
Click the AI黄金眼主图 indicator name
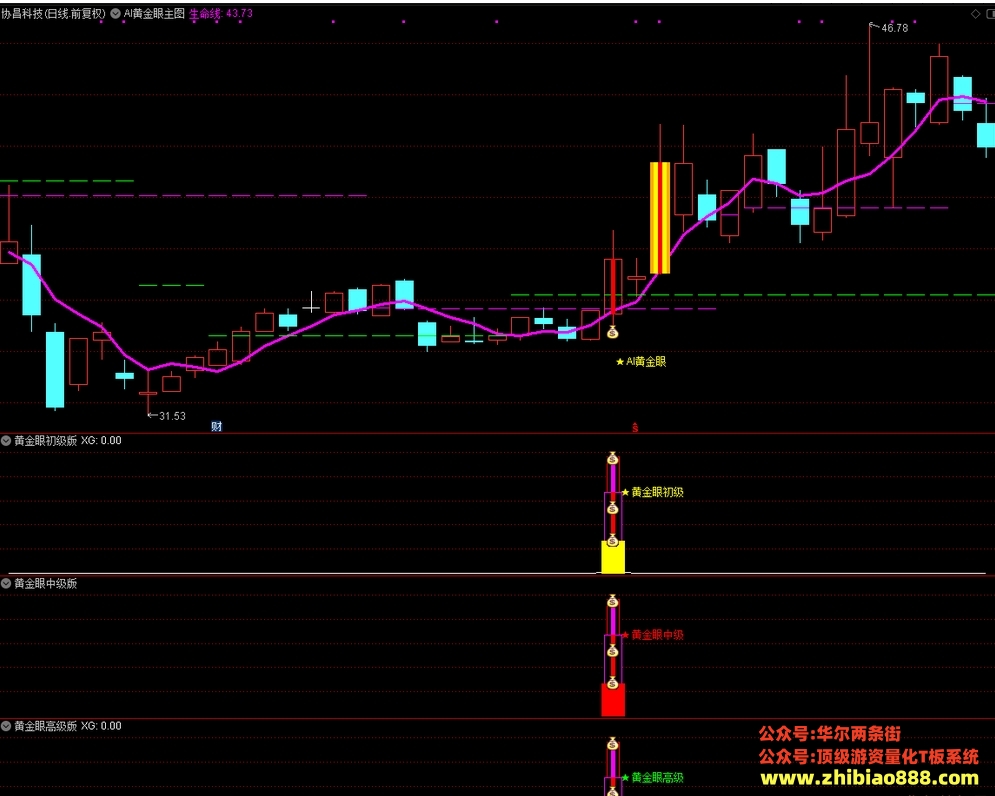pyautogui.click(x=154, y=13)
